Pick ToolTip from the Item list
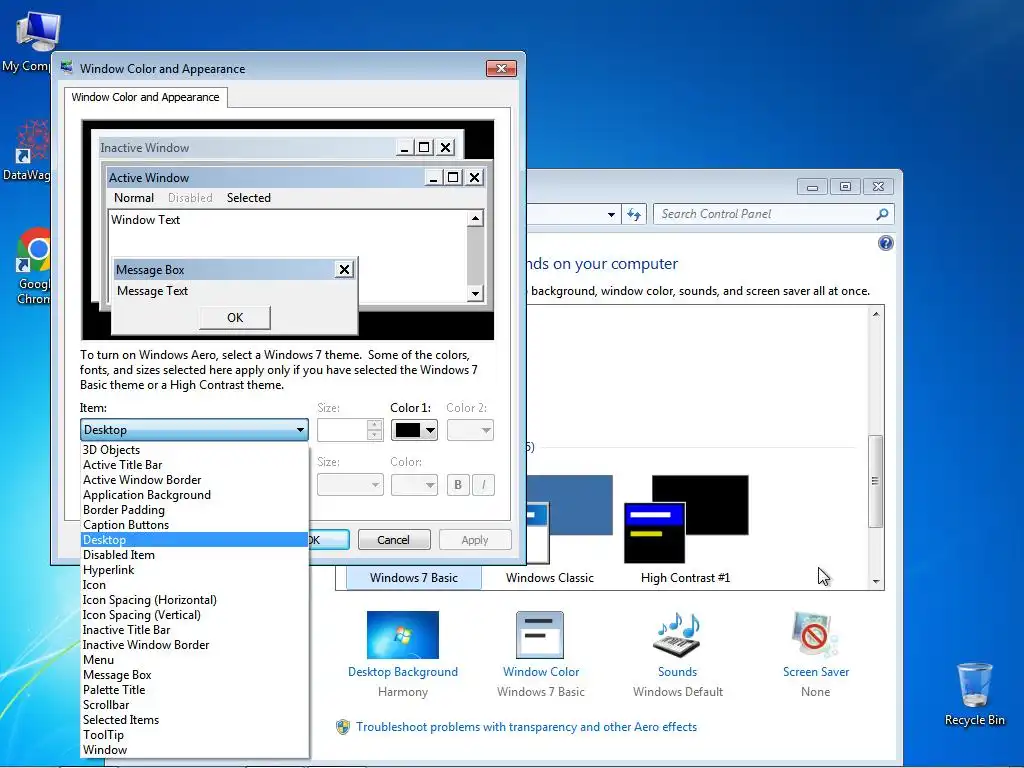 tap(194, 735)
